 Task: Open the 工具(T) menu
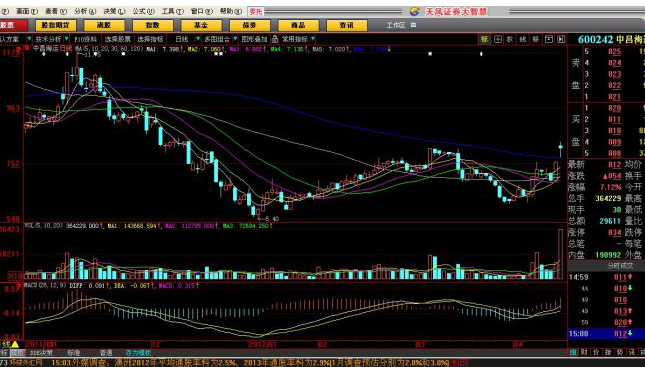coord(172,12)
